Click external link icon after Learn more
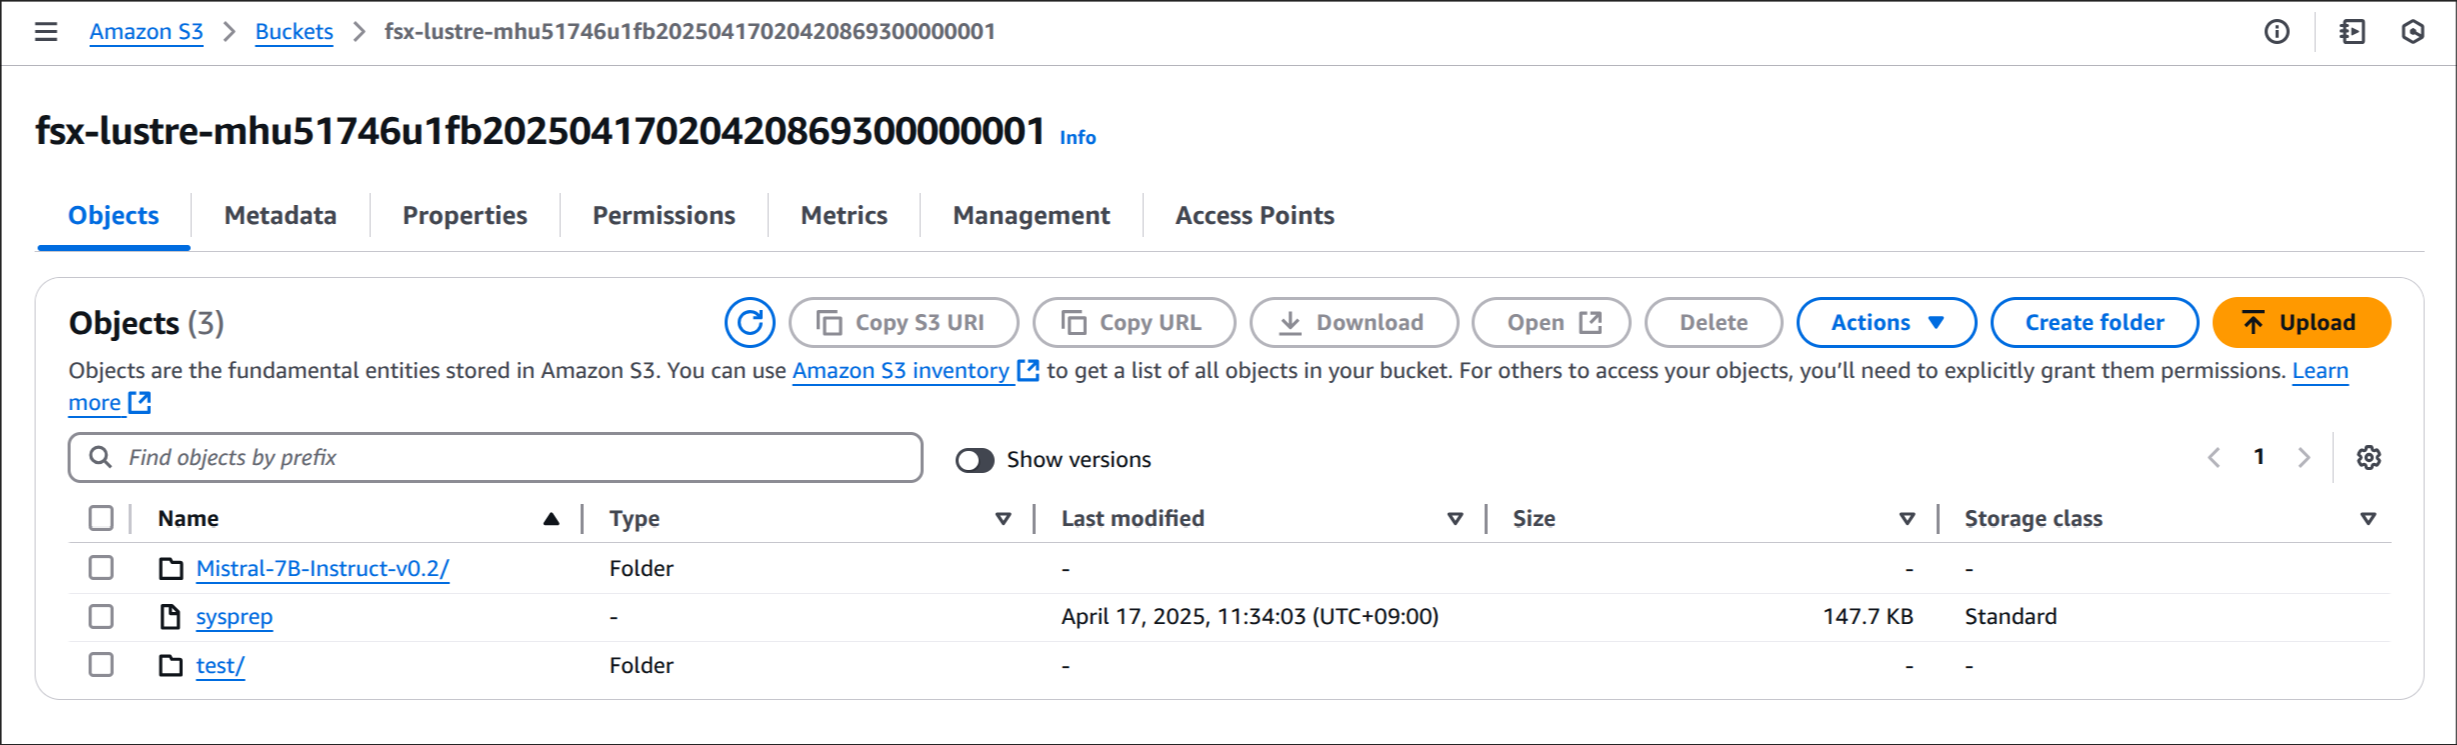Screen dimensions: 2457x745 (x=140, y=403)
